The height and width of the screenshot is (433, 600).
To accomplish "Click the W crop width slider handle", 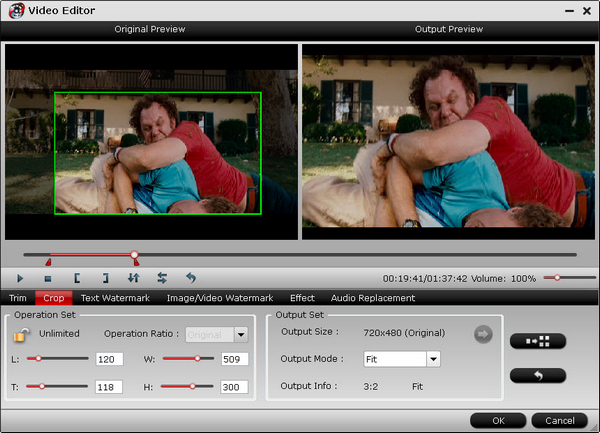I will click(197, 358).
